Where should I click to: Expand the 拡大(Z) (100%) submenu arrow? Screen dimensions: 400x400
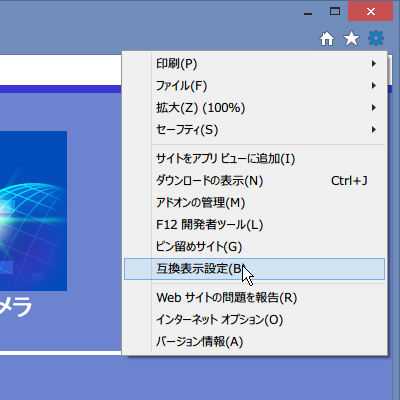coord(374,108)
